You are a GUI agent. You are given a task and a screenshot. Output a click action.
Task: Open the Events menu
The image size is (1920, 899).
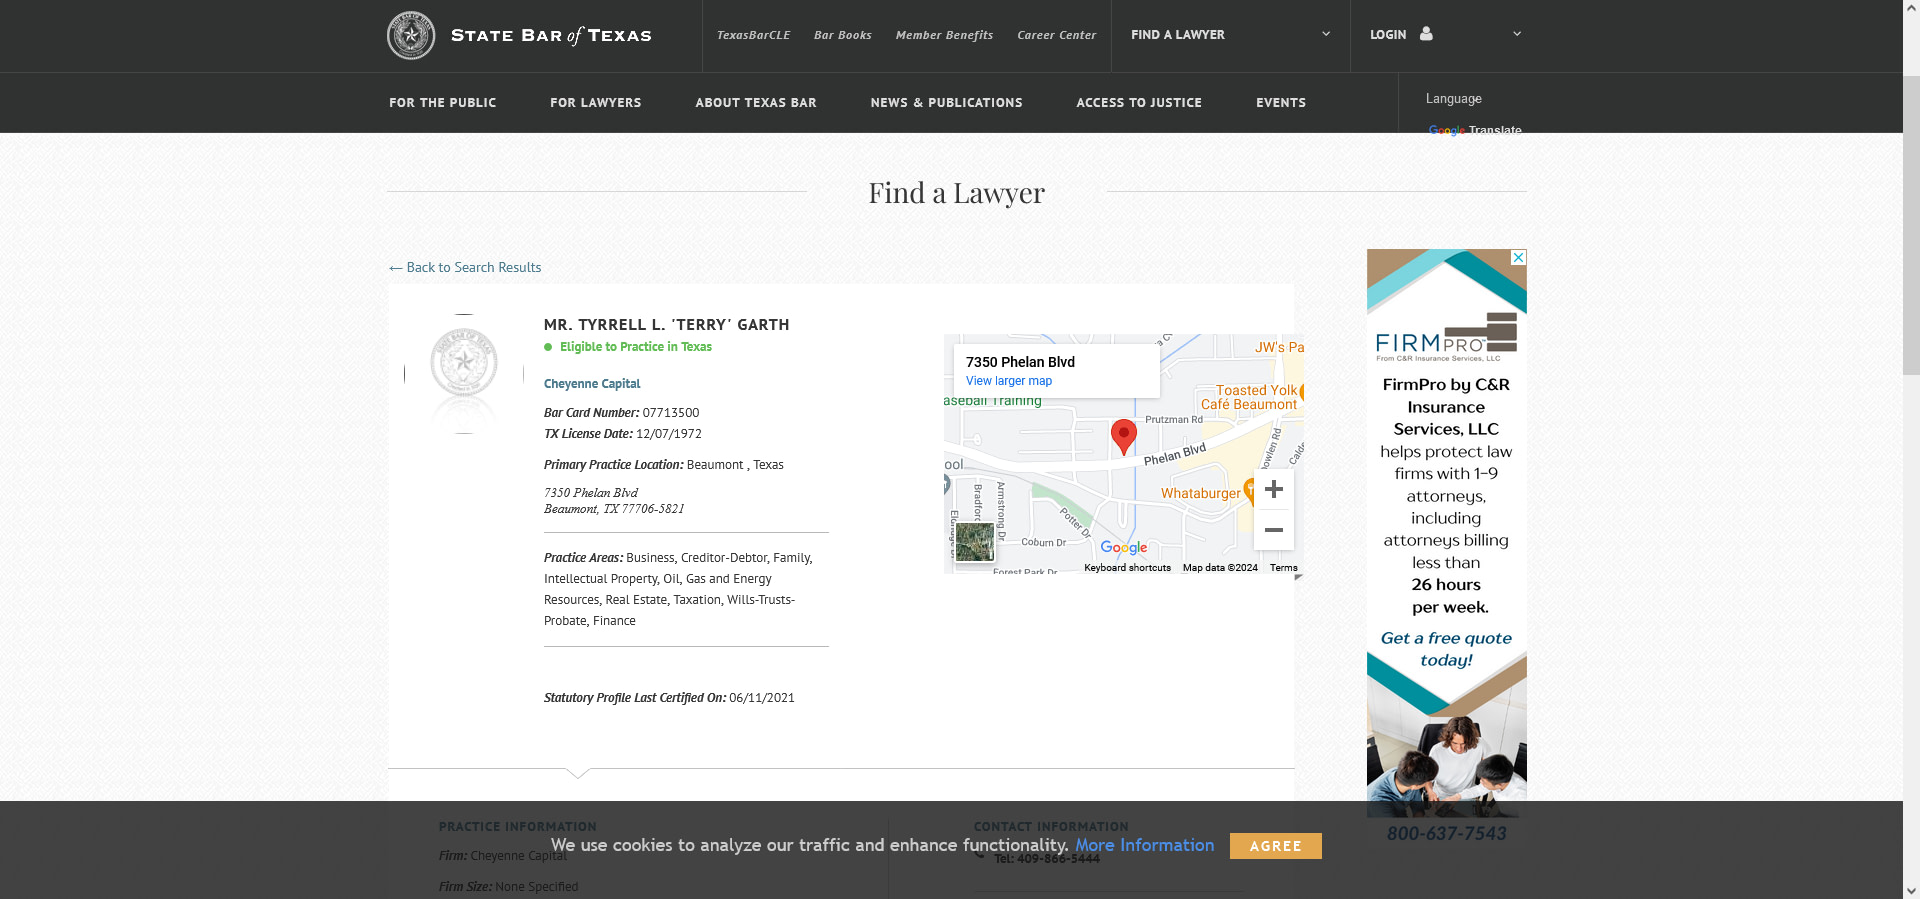(x=1281, y=103)
